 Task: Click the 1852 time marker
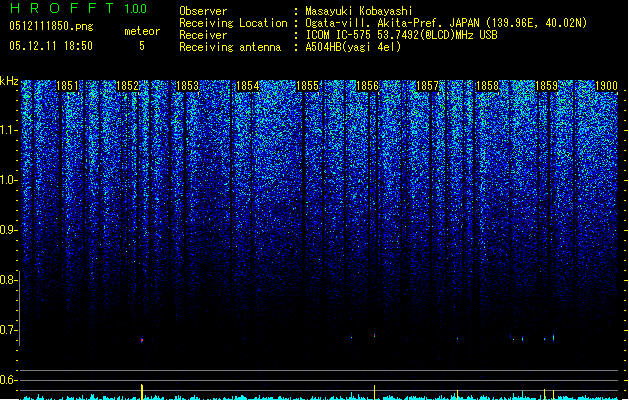pos(127,86)
